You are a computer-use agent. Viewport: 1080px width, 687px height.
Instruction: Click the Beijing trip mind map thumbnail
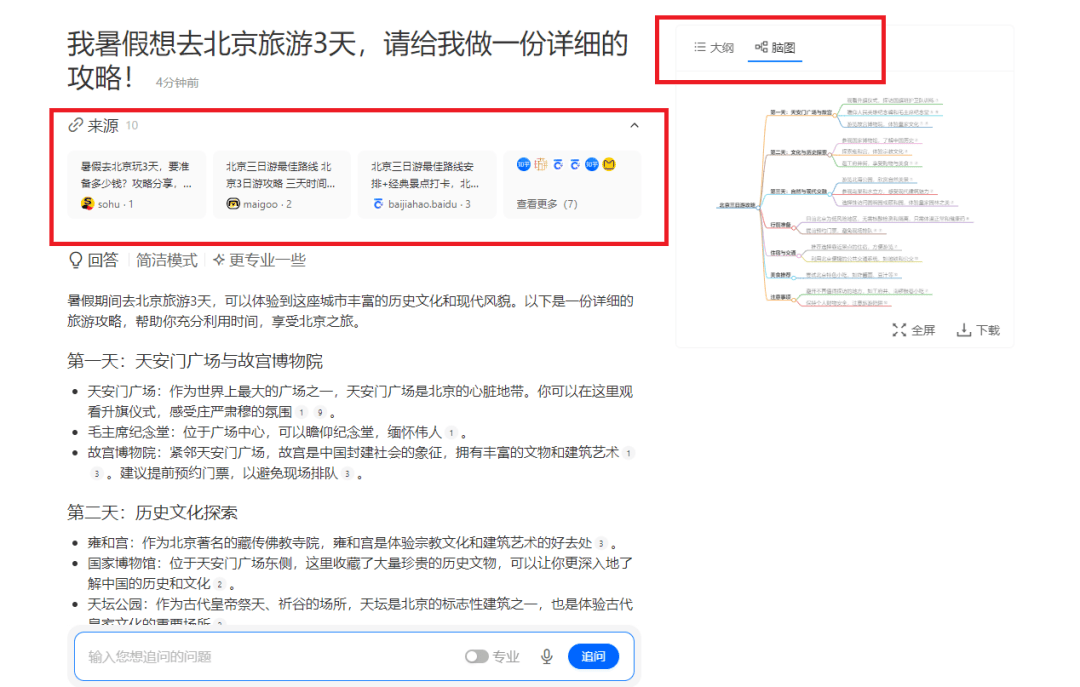(x=843, y=203)
